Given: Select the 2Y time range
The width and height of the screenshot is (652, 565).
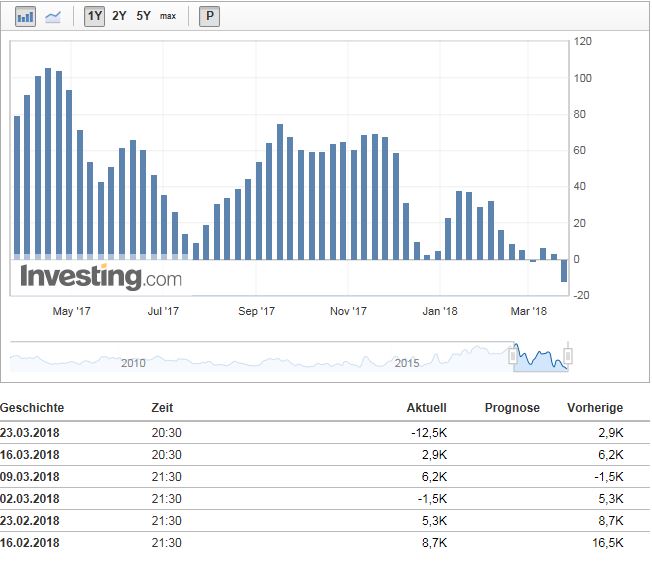Looking at the screenshot, I should [x=119, y=16].
